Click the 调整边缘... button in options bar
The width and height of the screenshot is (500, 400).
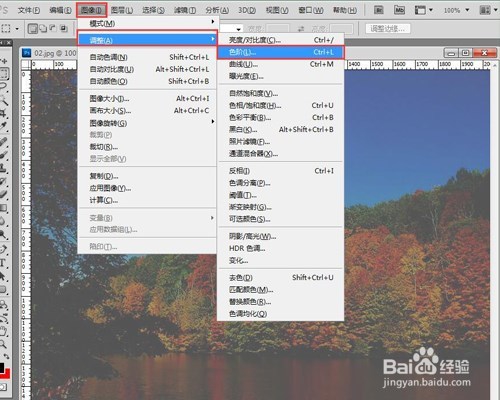point(388,29)
